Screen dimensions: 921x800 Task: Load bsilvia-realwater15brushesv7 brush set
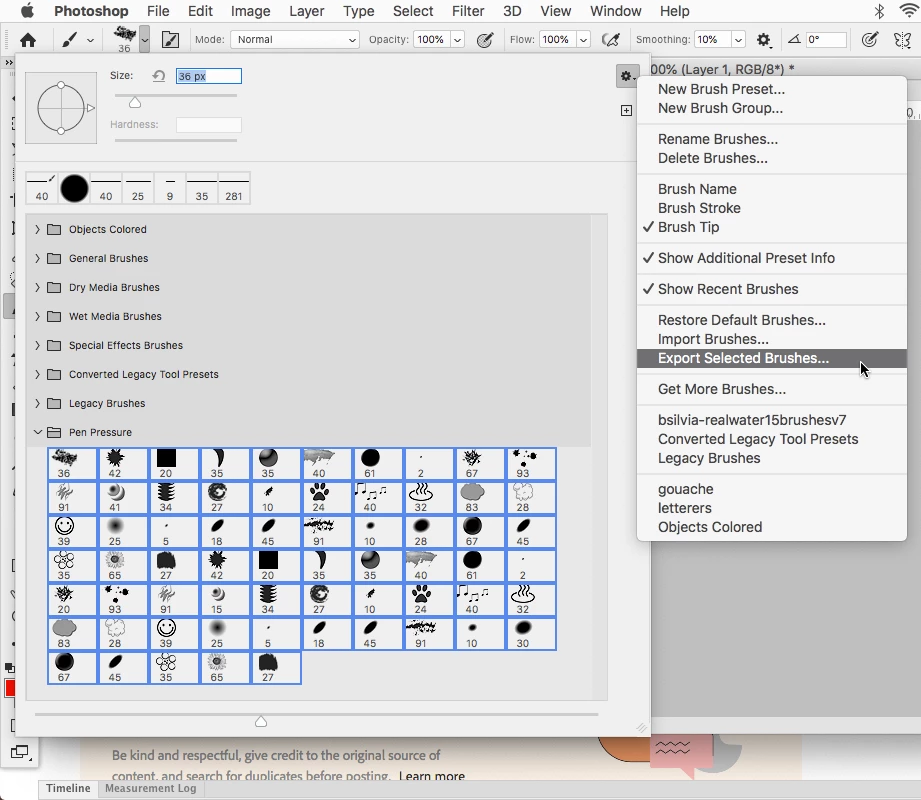752,420
